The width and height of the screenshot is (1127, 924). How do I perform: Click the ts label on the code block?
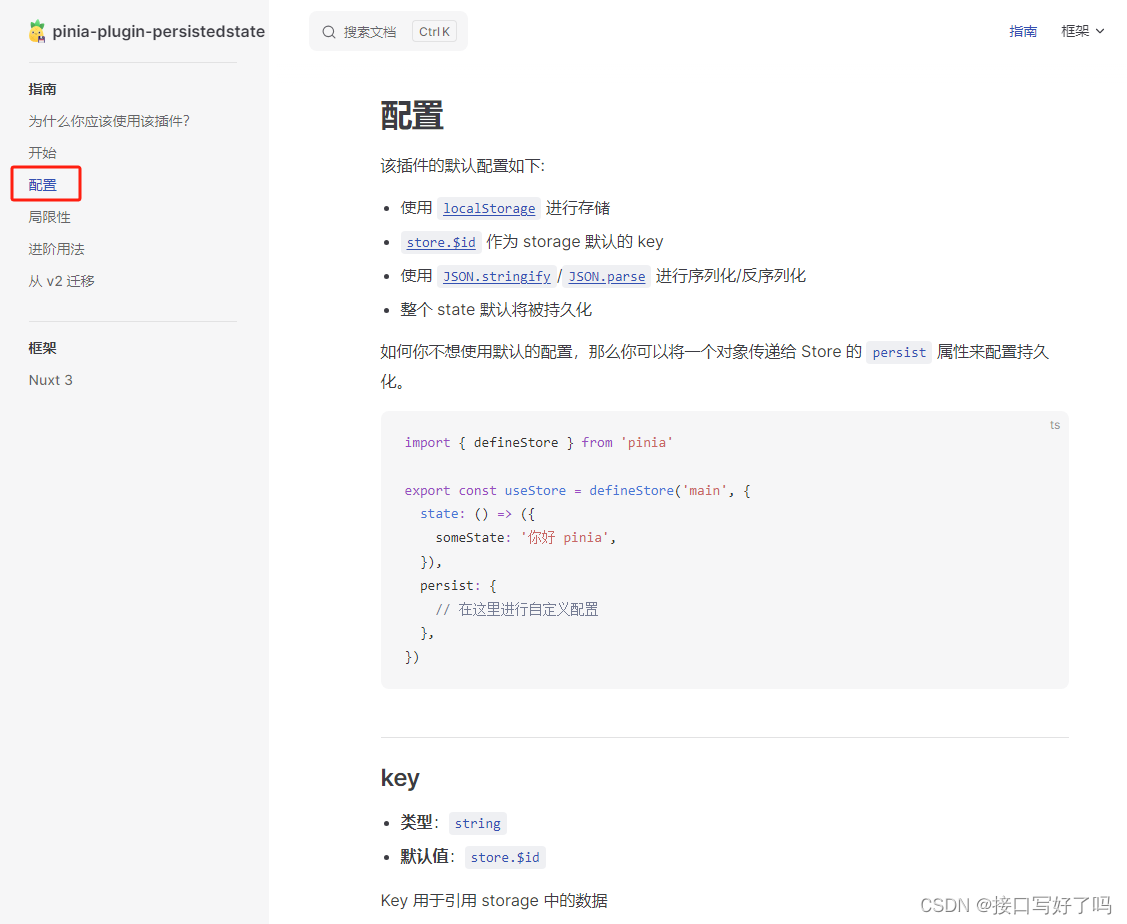coord(1055,425)
